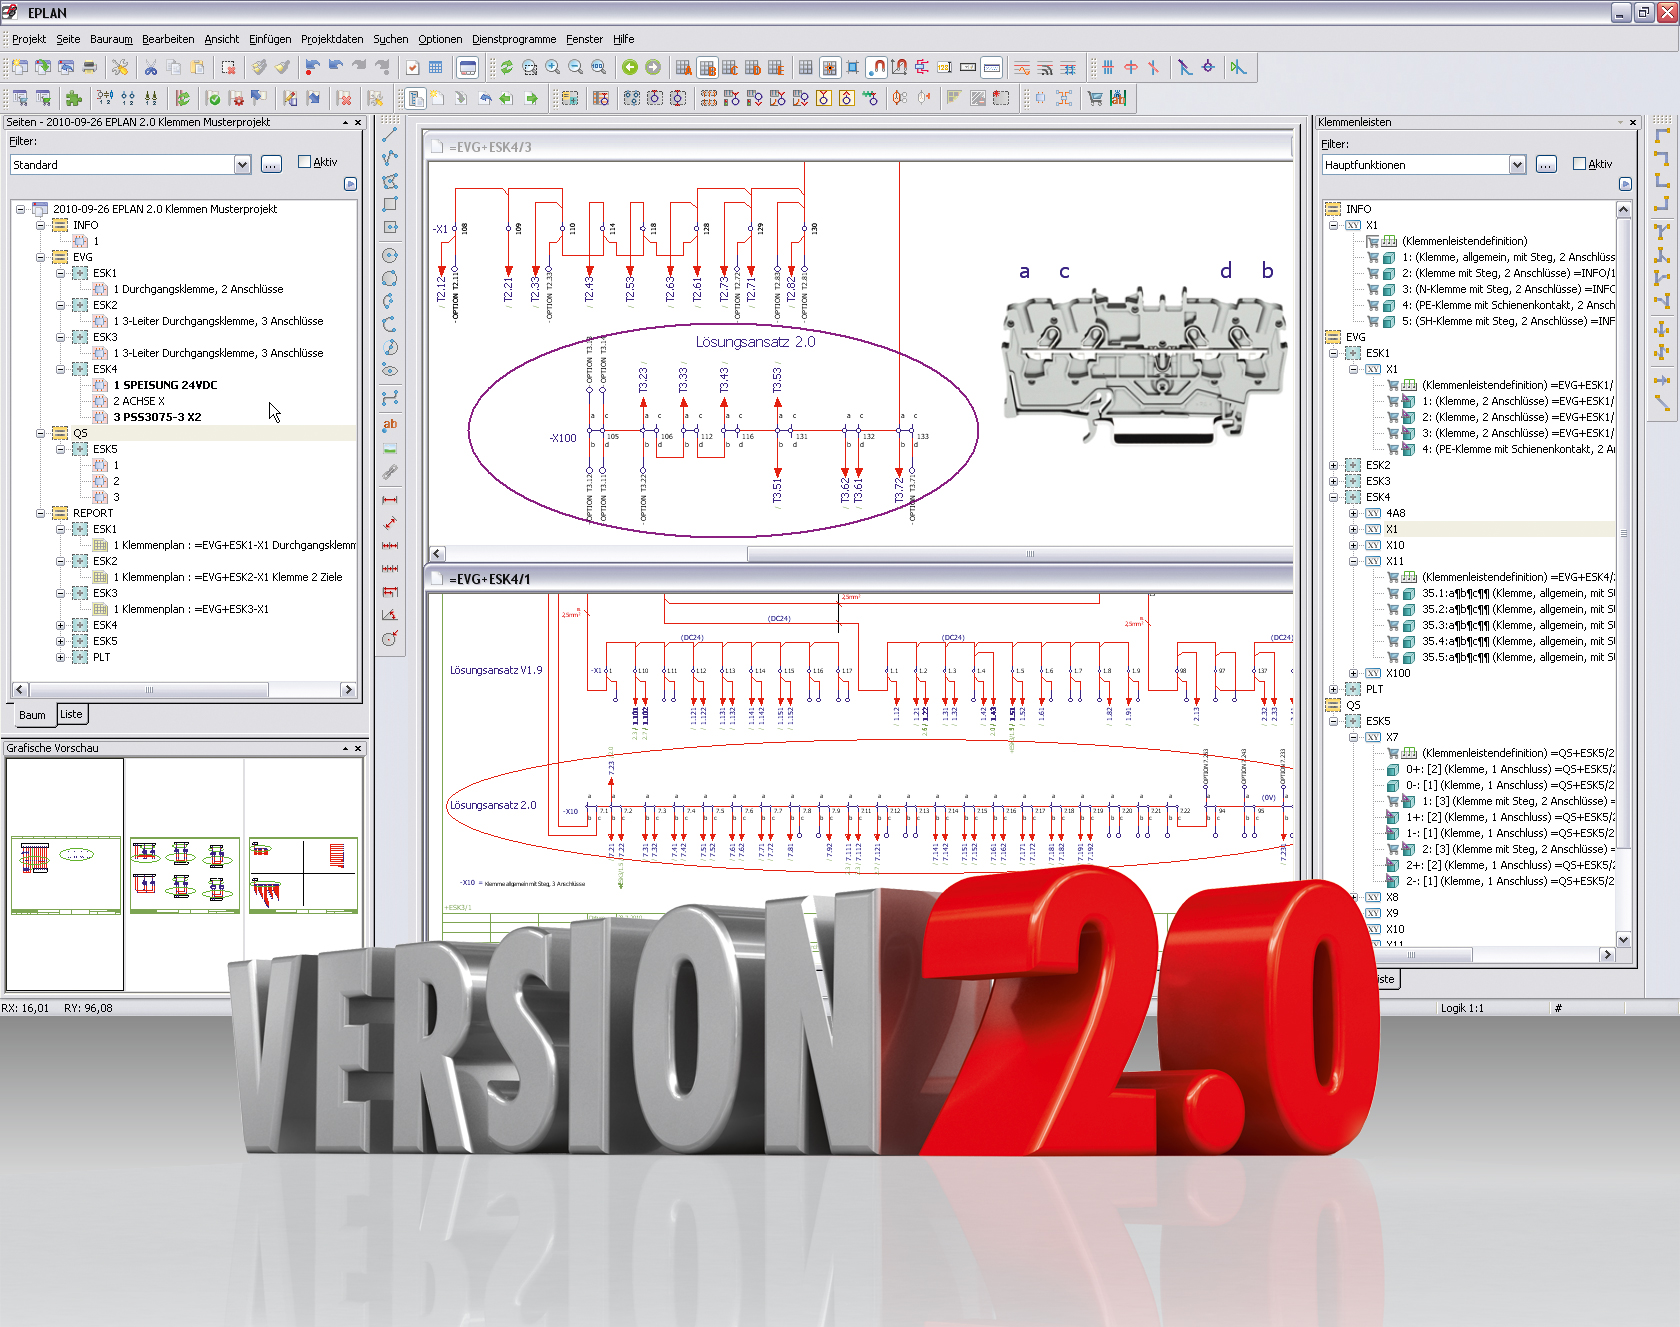Select the Insert Image tool
This screenshot has height=1327, width=1680.
coord(390,449)
